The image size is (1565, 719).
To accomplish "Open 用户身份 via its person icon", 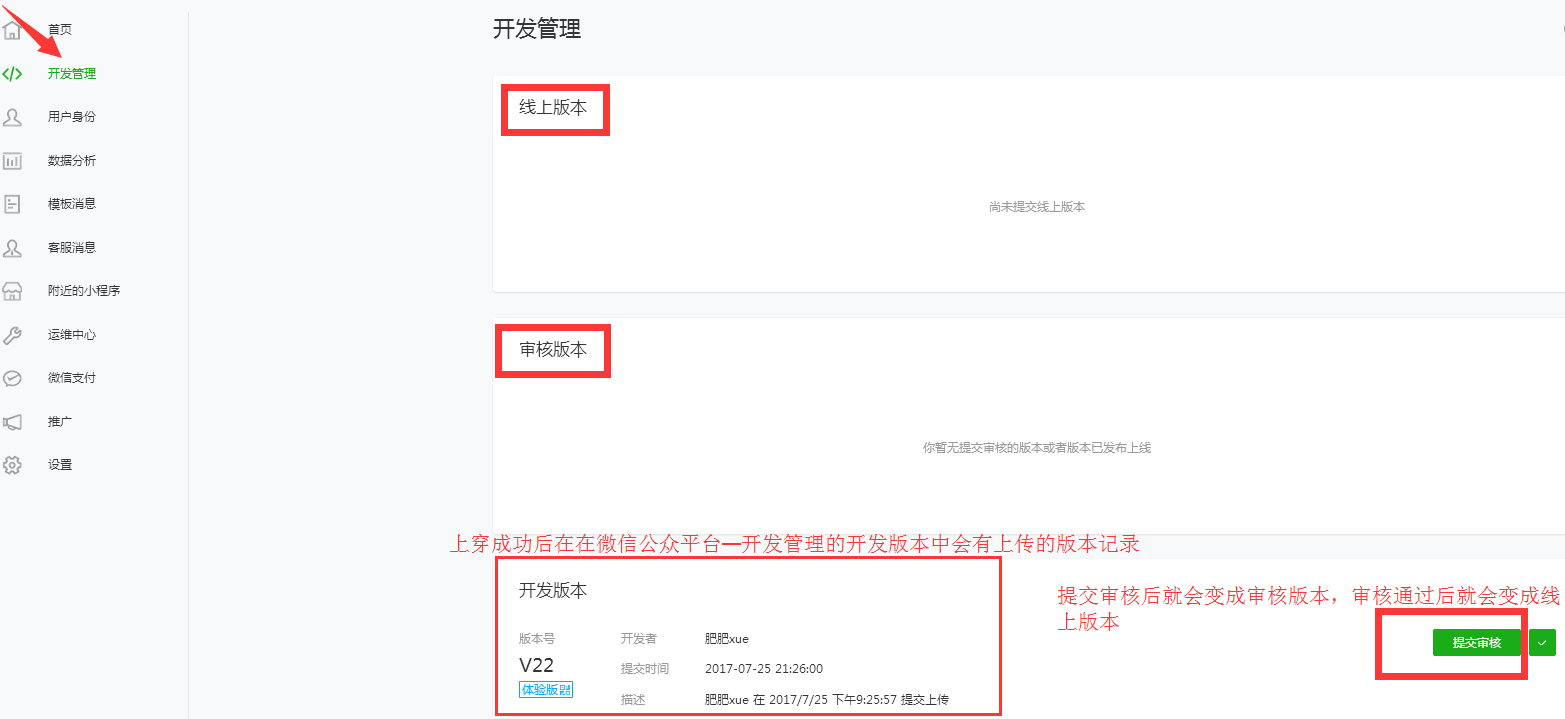I will [x=12, y=117].
